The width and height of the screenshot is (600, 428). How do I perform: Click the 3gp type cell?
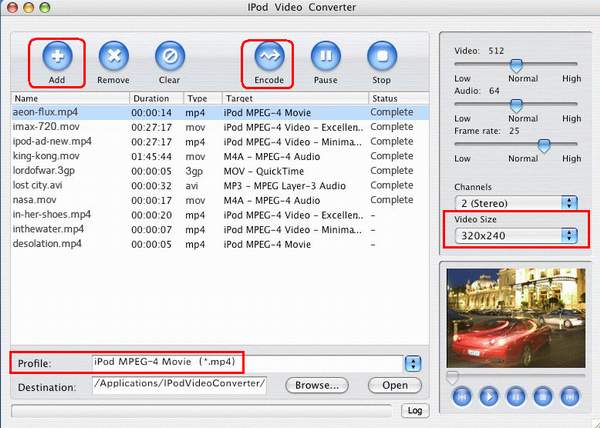pyautogui.click(x=194, y=171)
